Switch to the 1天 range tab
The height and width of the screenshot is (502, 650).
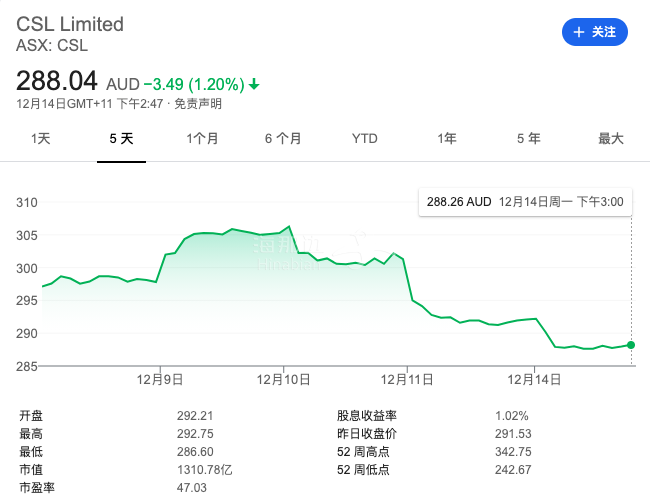coord(41,138)
